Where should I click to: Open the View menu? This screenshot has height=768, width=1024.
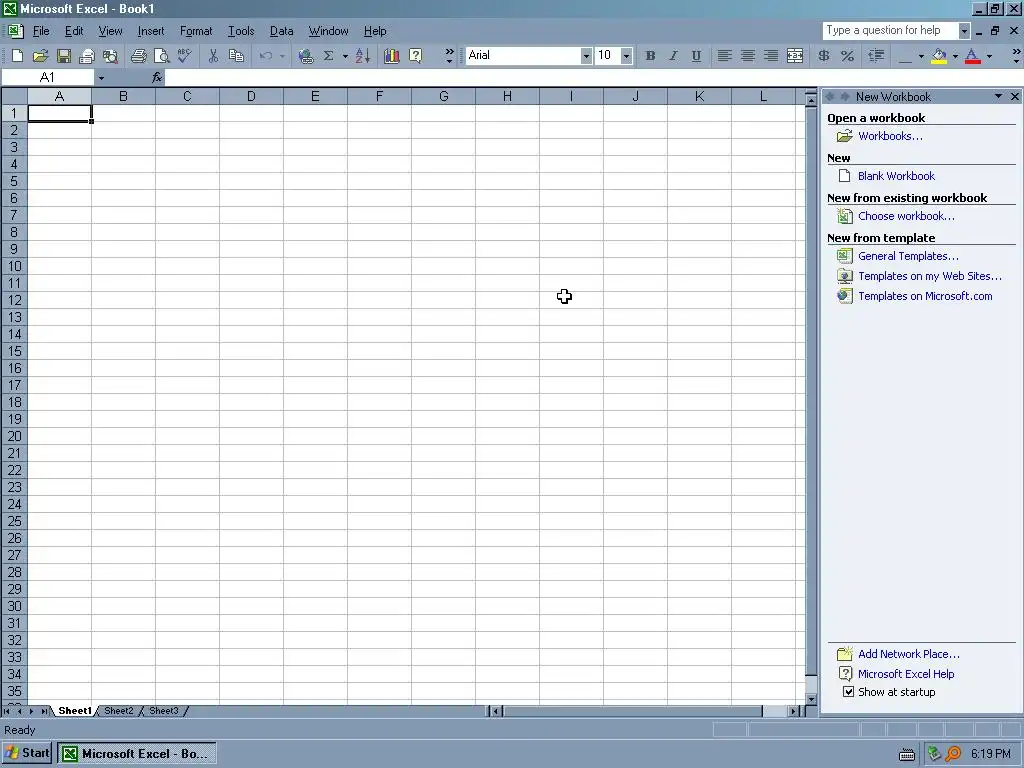(x=110, y=31)
